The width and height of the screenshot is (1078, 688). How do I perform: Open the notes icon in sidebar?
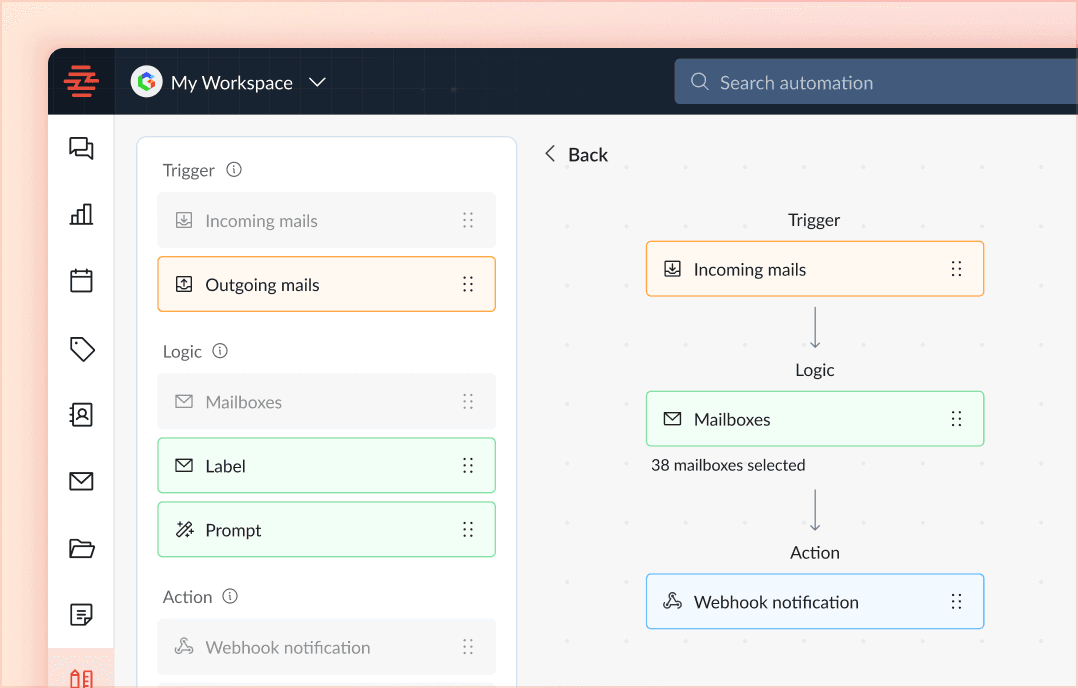click(x=81, y=614)
